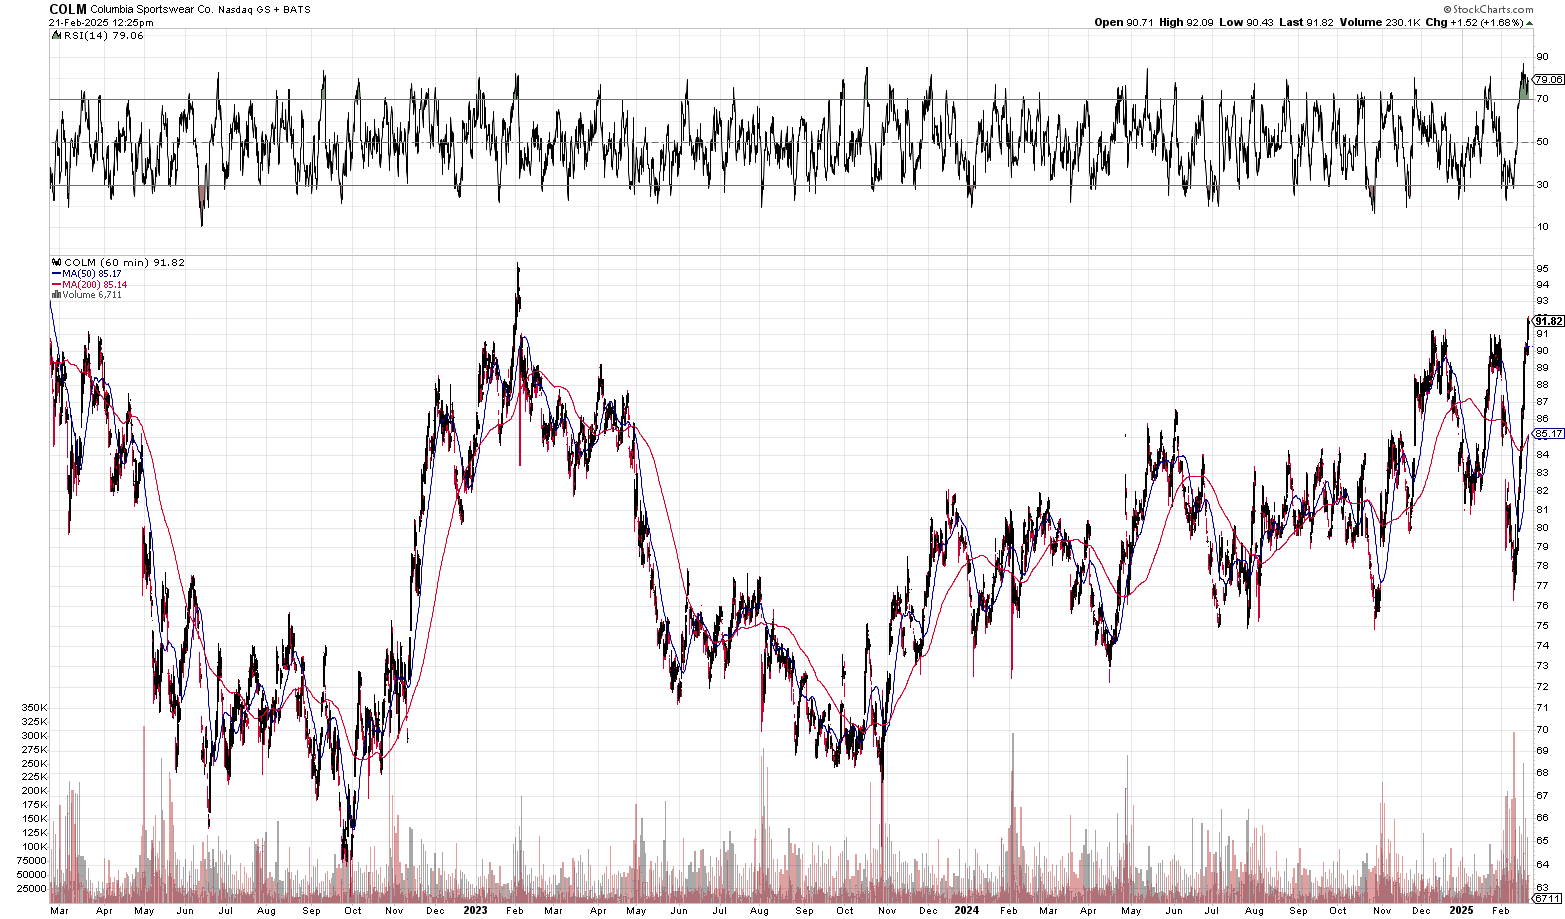The width and height of the screenshot is (1565, 919).
Task: Click the 6711 volume axis tag
Action: click(1549, 898)
